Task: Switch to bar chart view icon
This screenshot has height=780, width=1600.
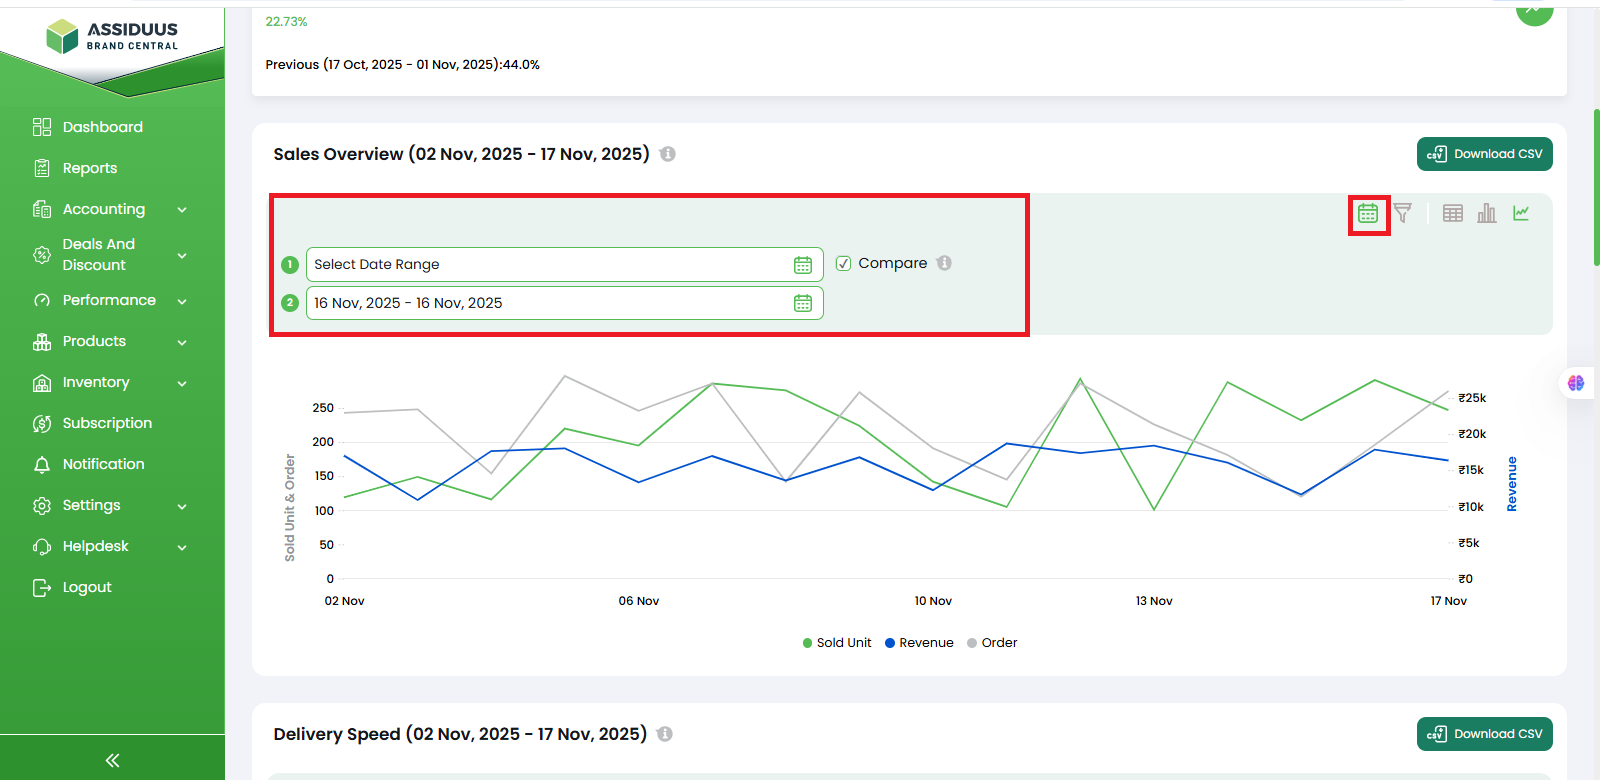Action: pos(1487,213)
